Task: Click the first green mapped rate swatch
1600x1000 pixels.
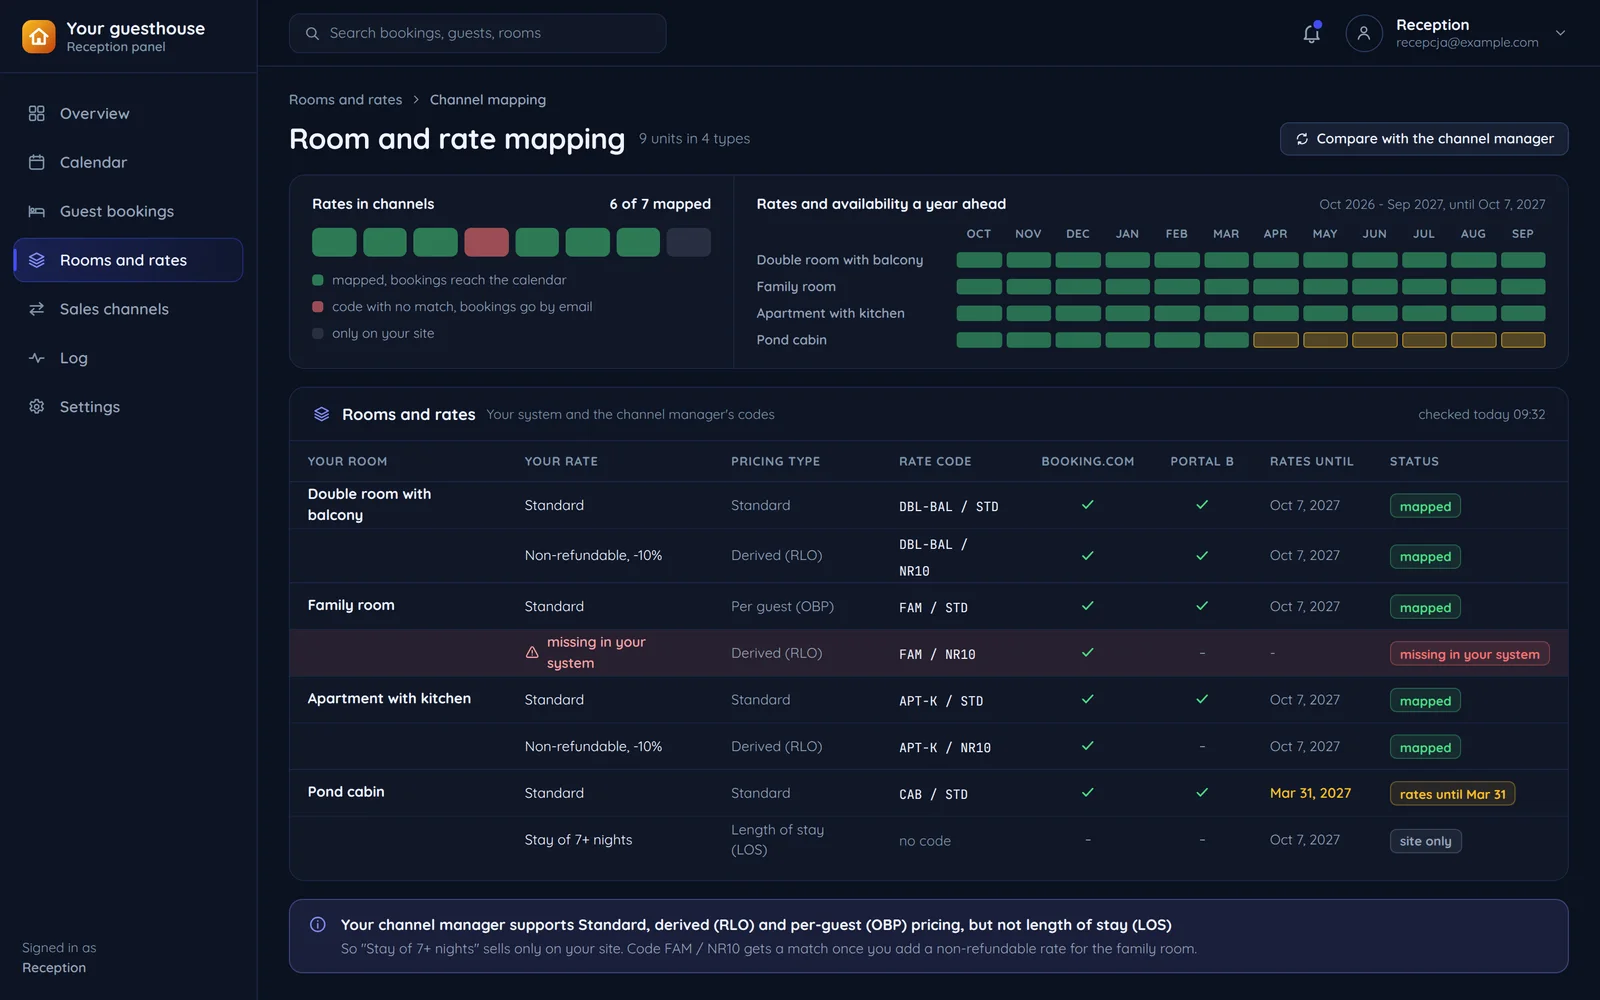Action: pyautogui.click(x=334, y=242)
